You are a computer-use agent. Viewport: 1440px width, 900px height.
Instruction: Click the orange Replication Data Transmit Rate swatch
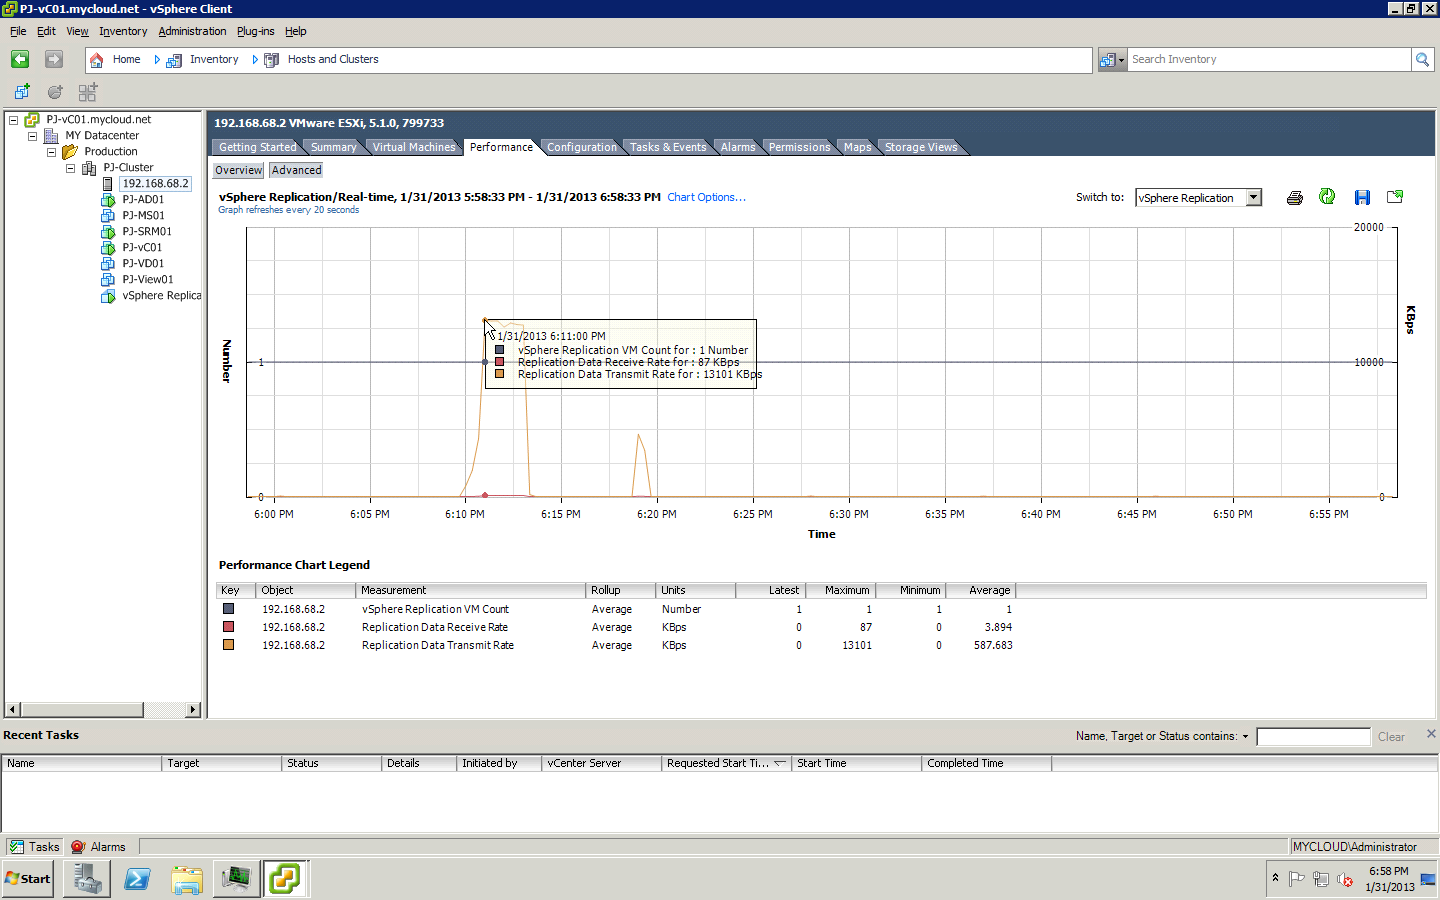pyautogui.click(x=228, y=645)
